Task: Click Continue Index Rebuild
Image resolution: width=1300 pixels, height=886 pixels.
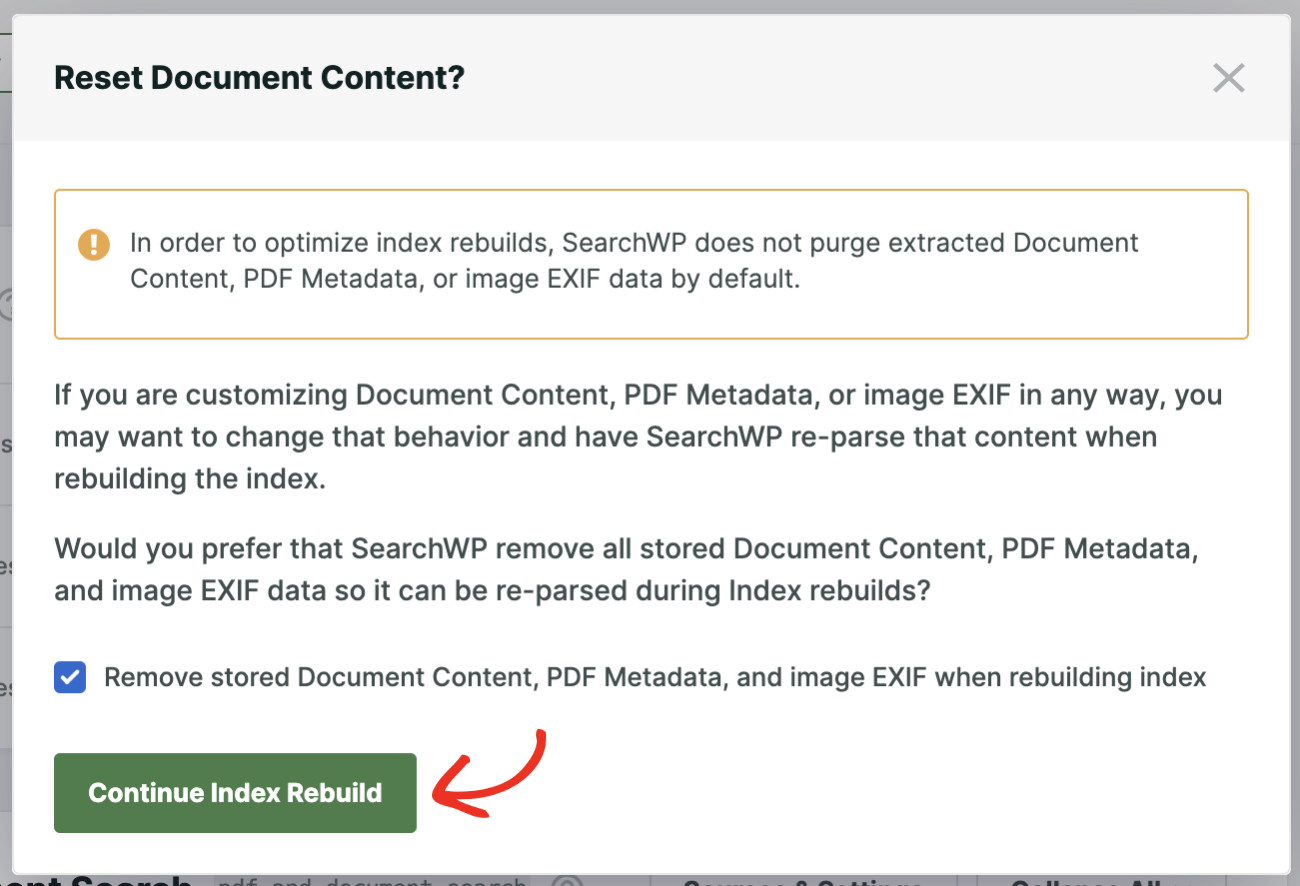Action: coord(234,793)
